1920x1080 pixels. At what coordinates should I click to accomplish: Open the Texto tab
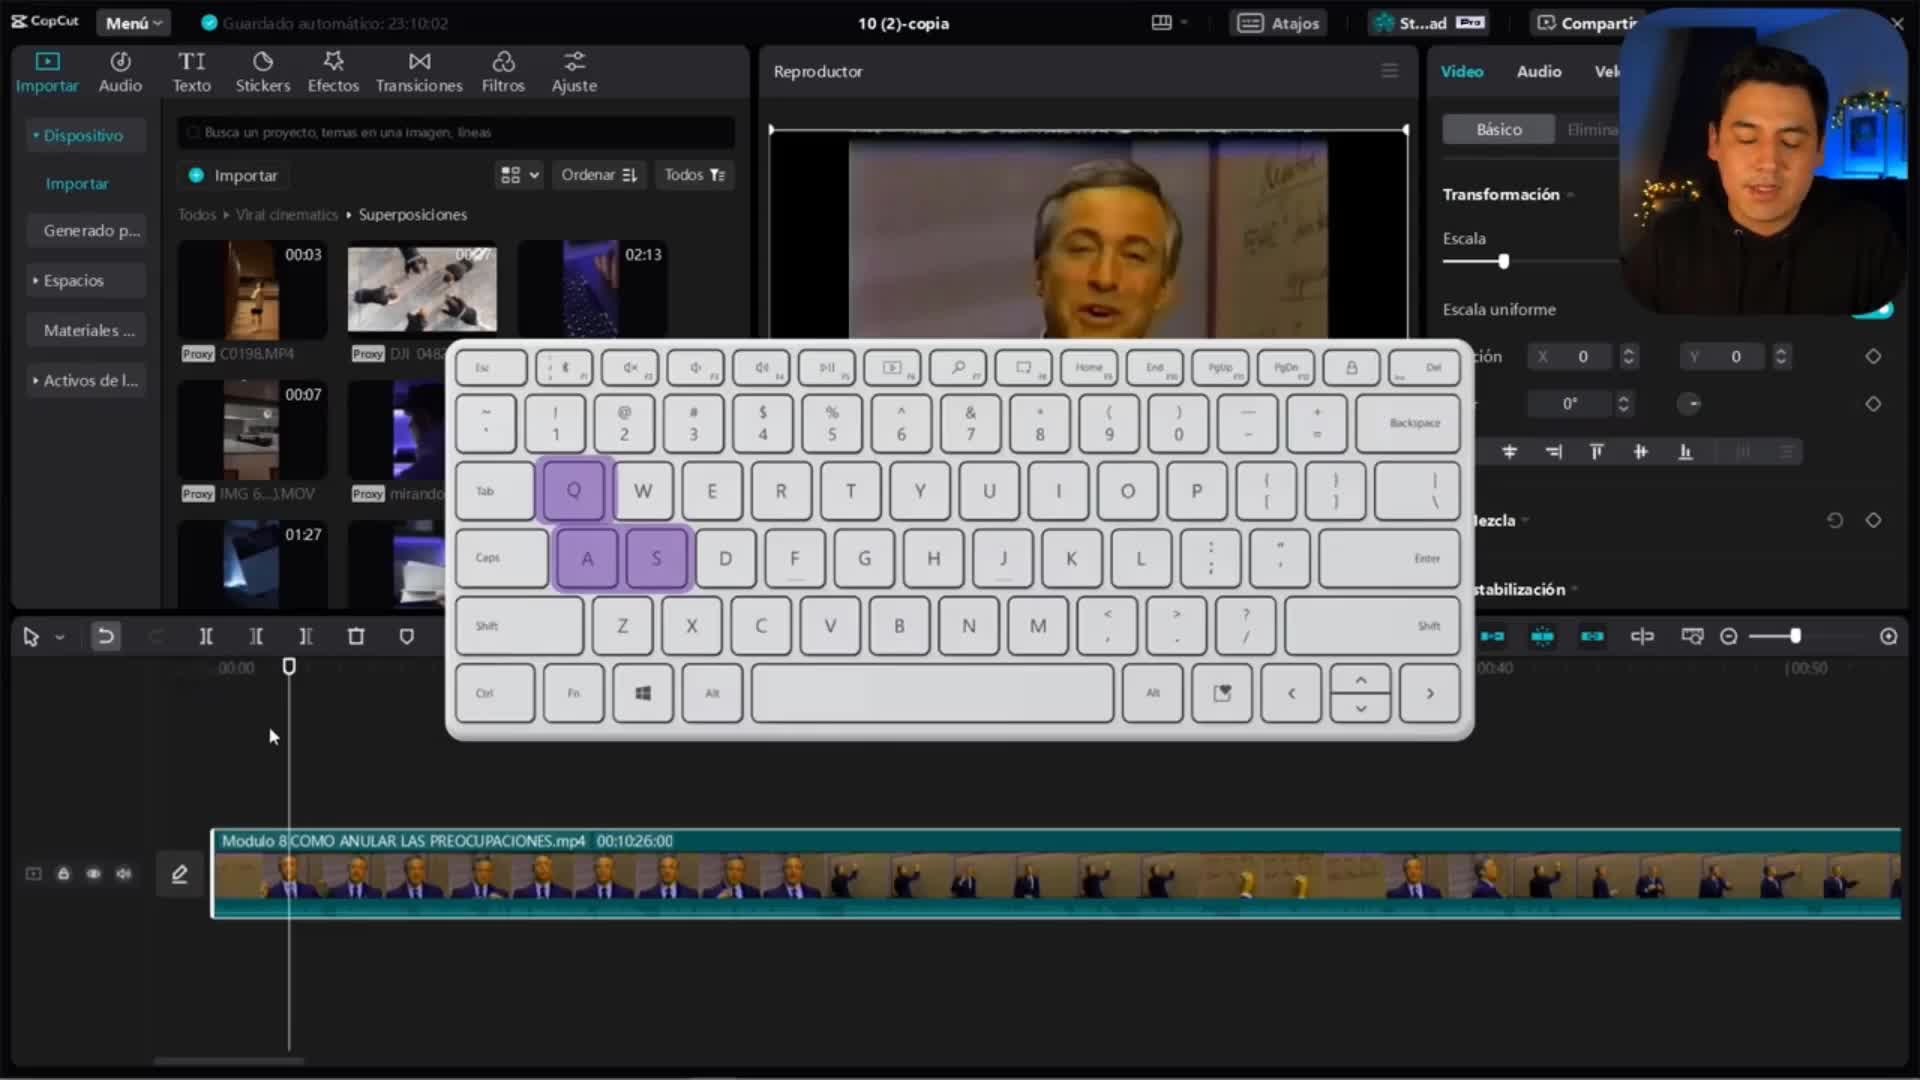tap(191, 72)
